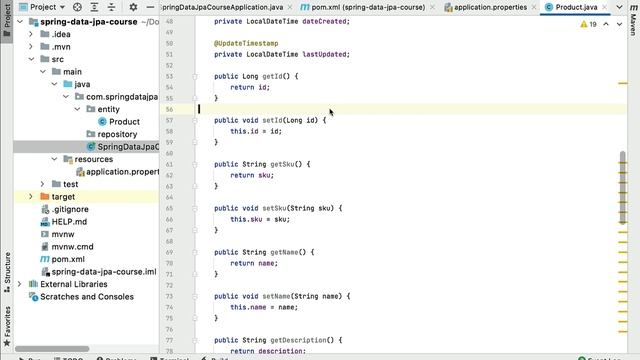Collapse the java folder
The height and width of the screenshot is (360, 640).
54,84
